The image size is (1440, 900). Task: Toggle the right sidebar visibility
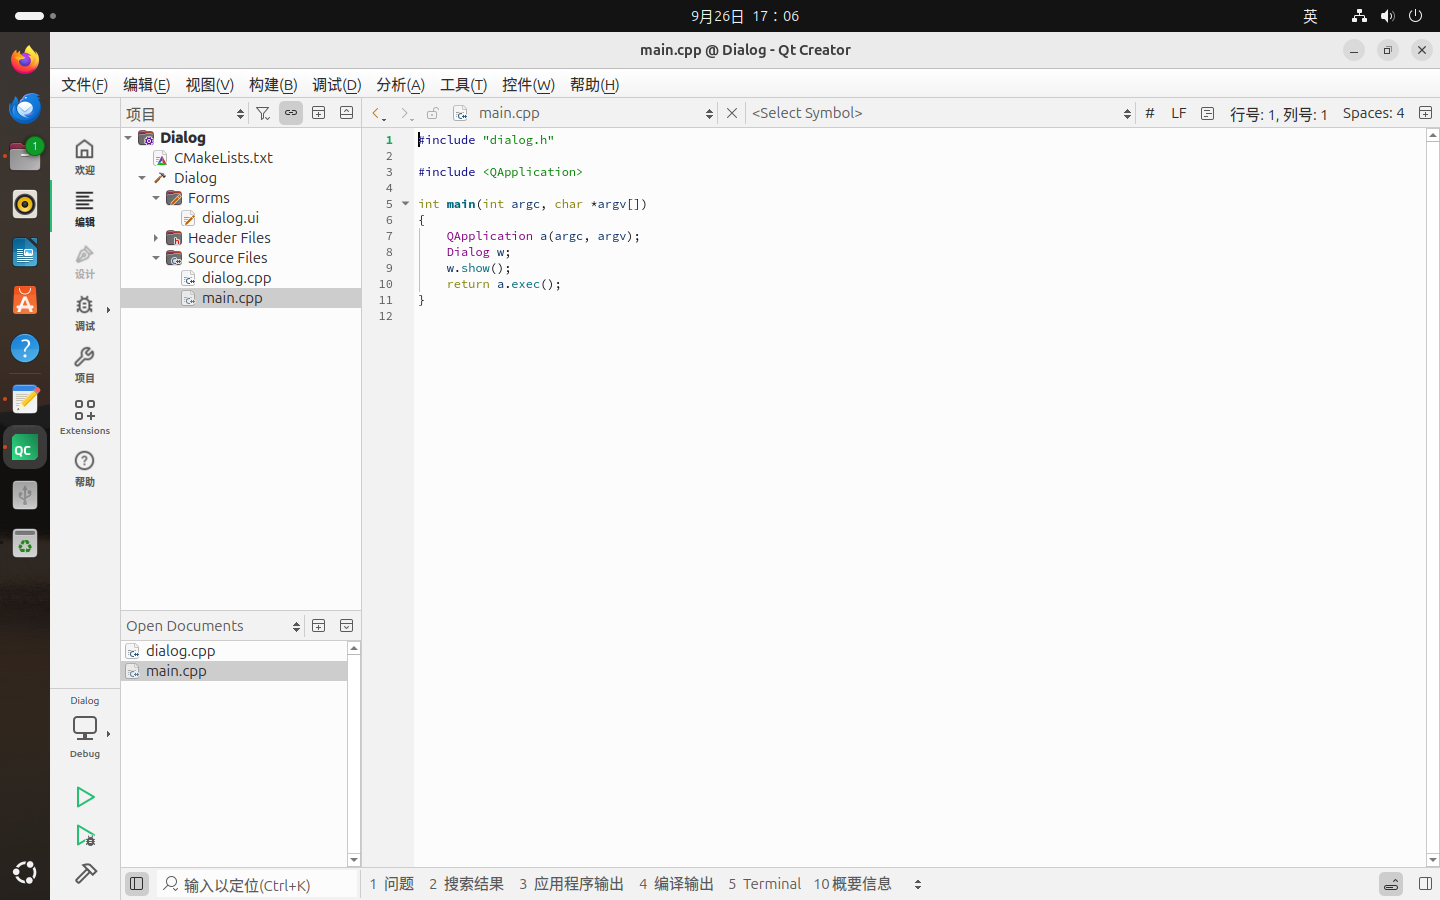click(x=1425, y=884)
